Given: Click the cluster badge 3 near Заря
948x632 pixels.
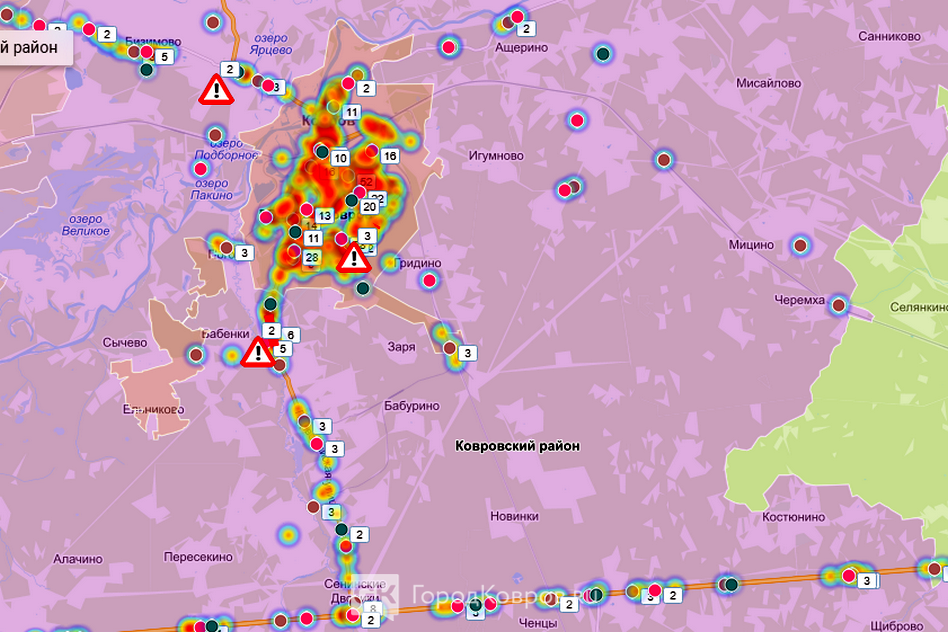Looking at the screenshot, I should coord(467,352).
